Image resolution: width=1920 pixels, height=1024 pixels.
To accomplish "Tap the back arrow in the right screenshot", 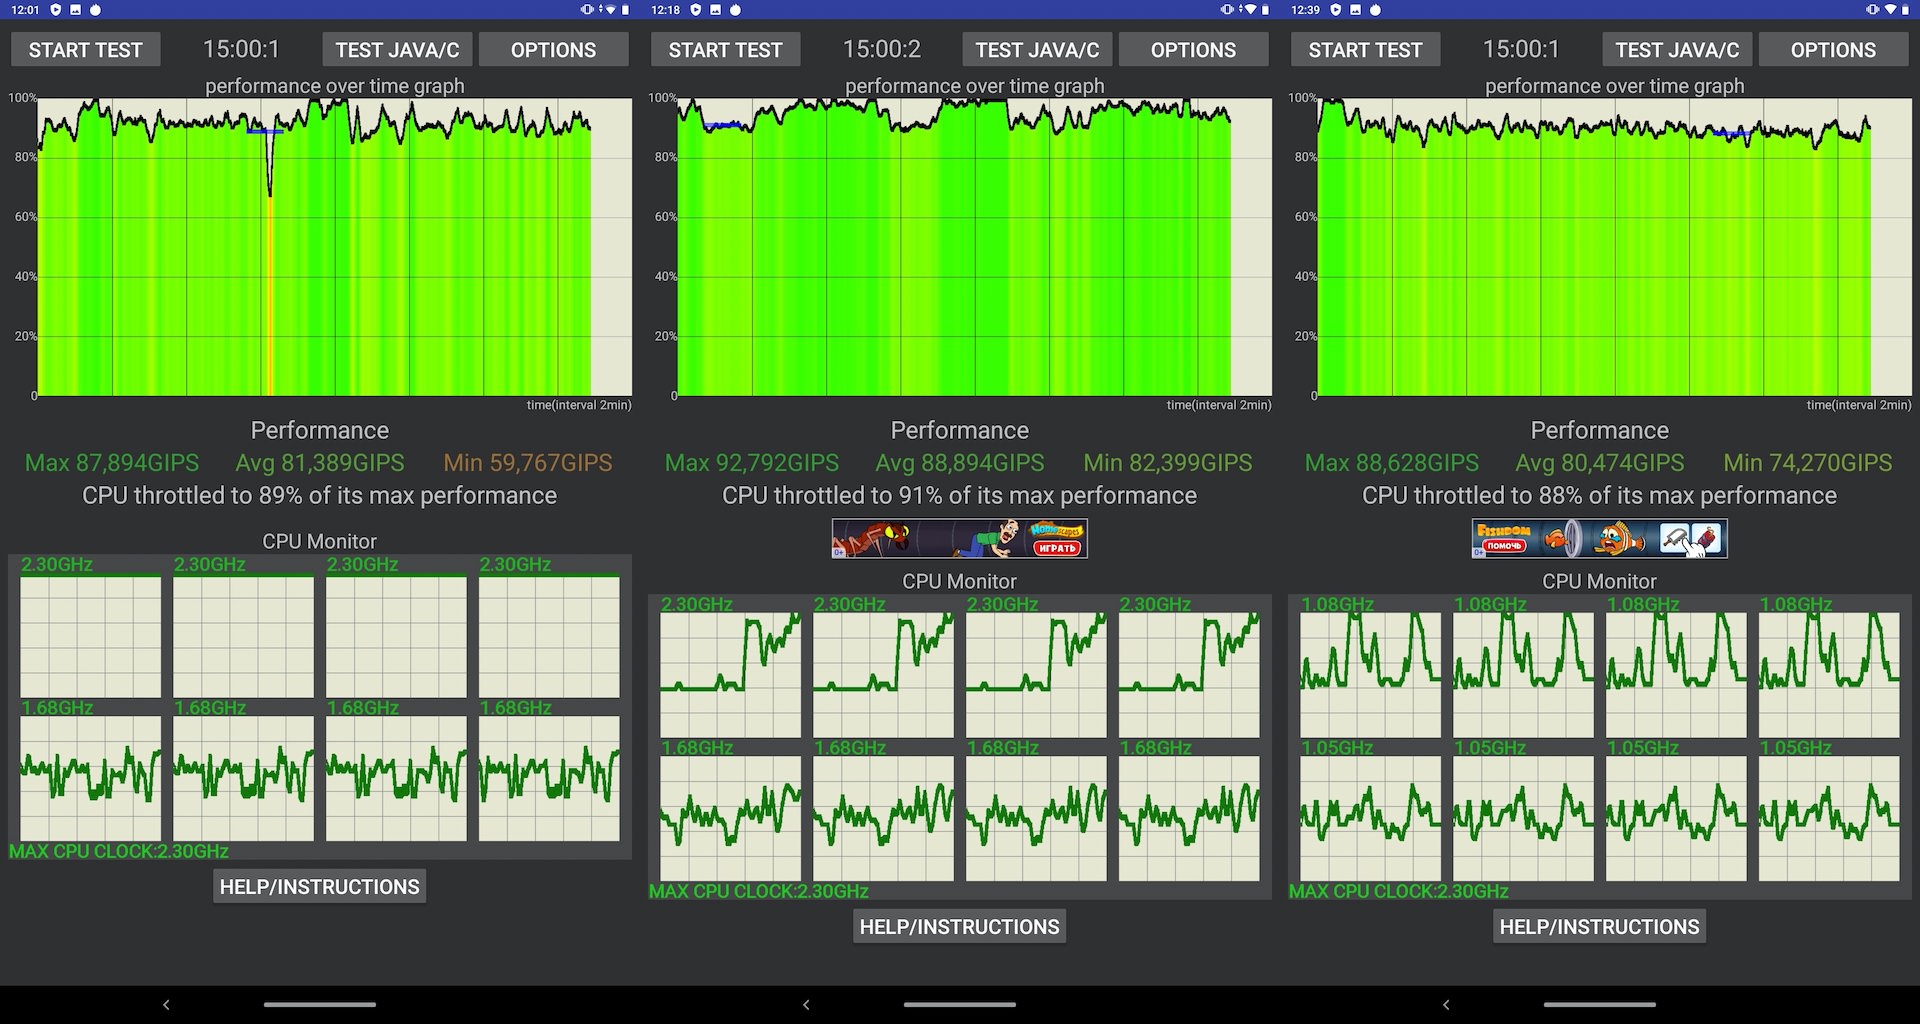I will [1446, 1004].
